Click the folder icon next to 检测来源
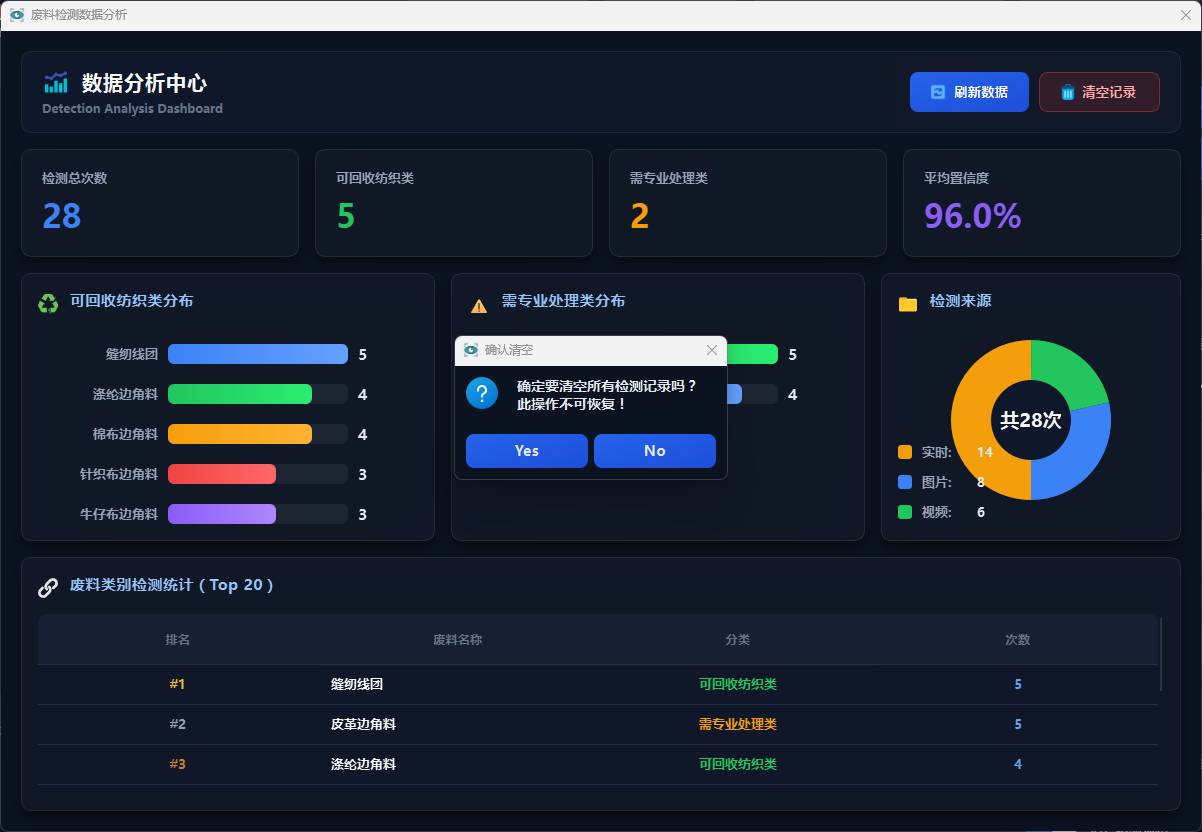This screenshot has width=1202, height=832. [908, 304]
